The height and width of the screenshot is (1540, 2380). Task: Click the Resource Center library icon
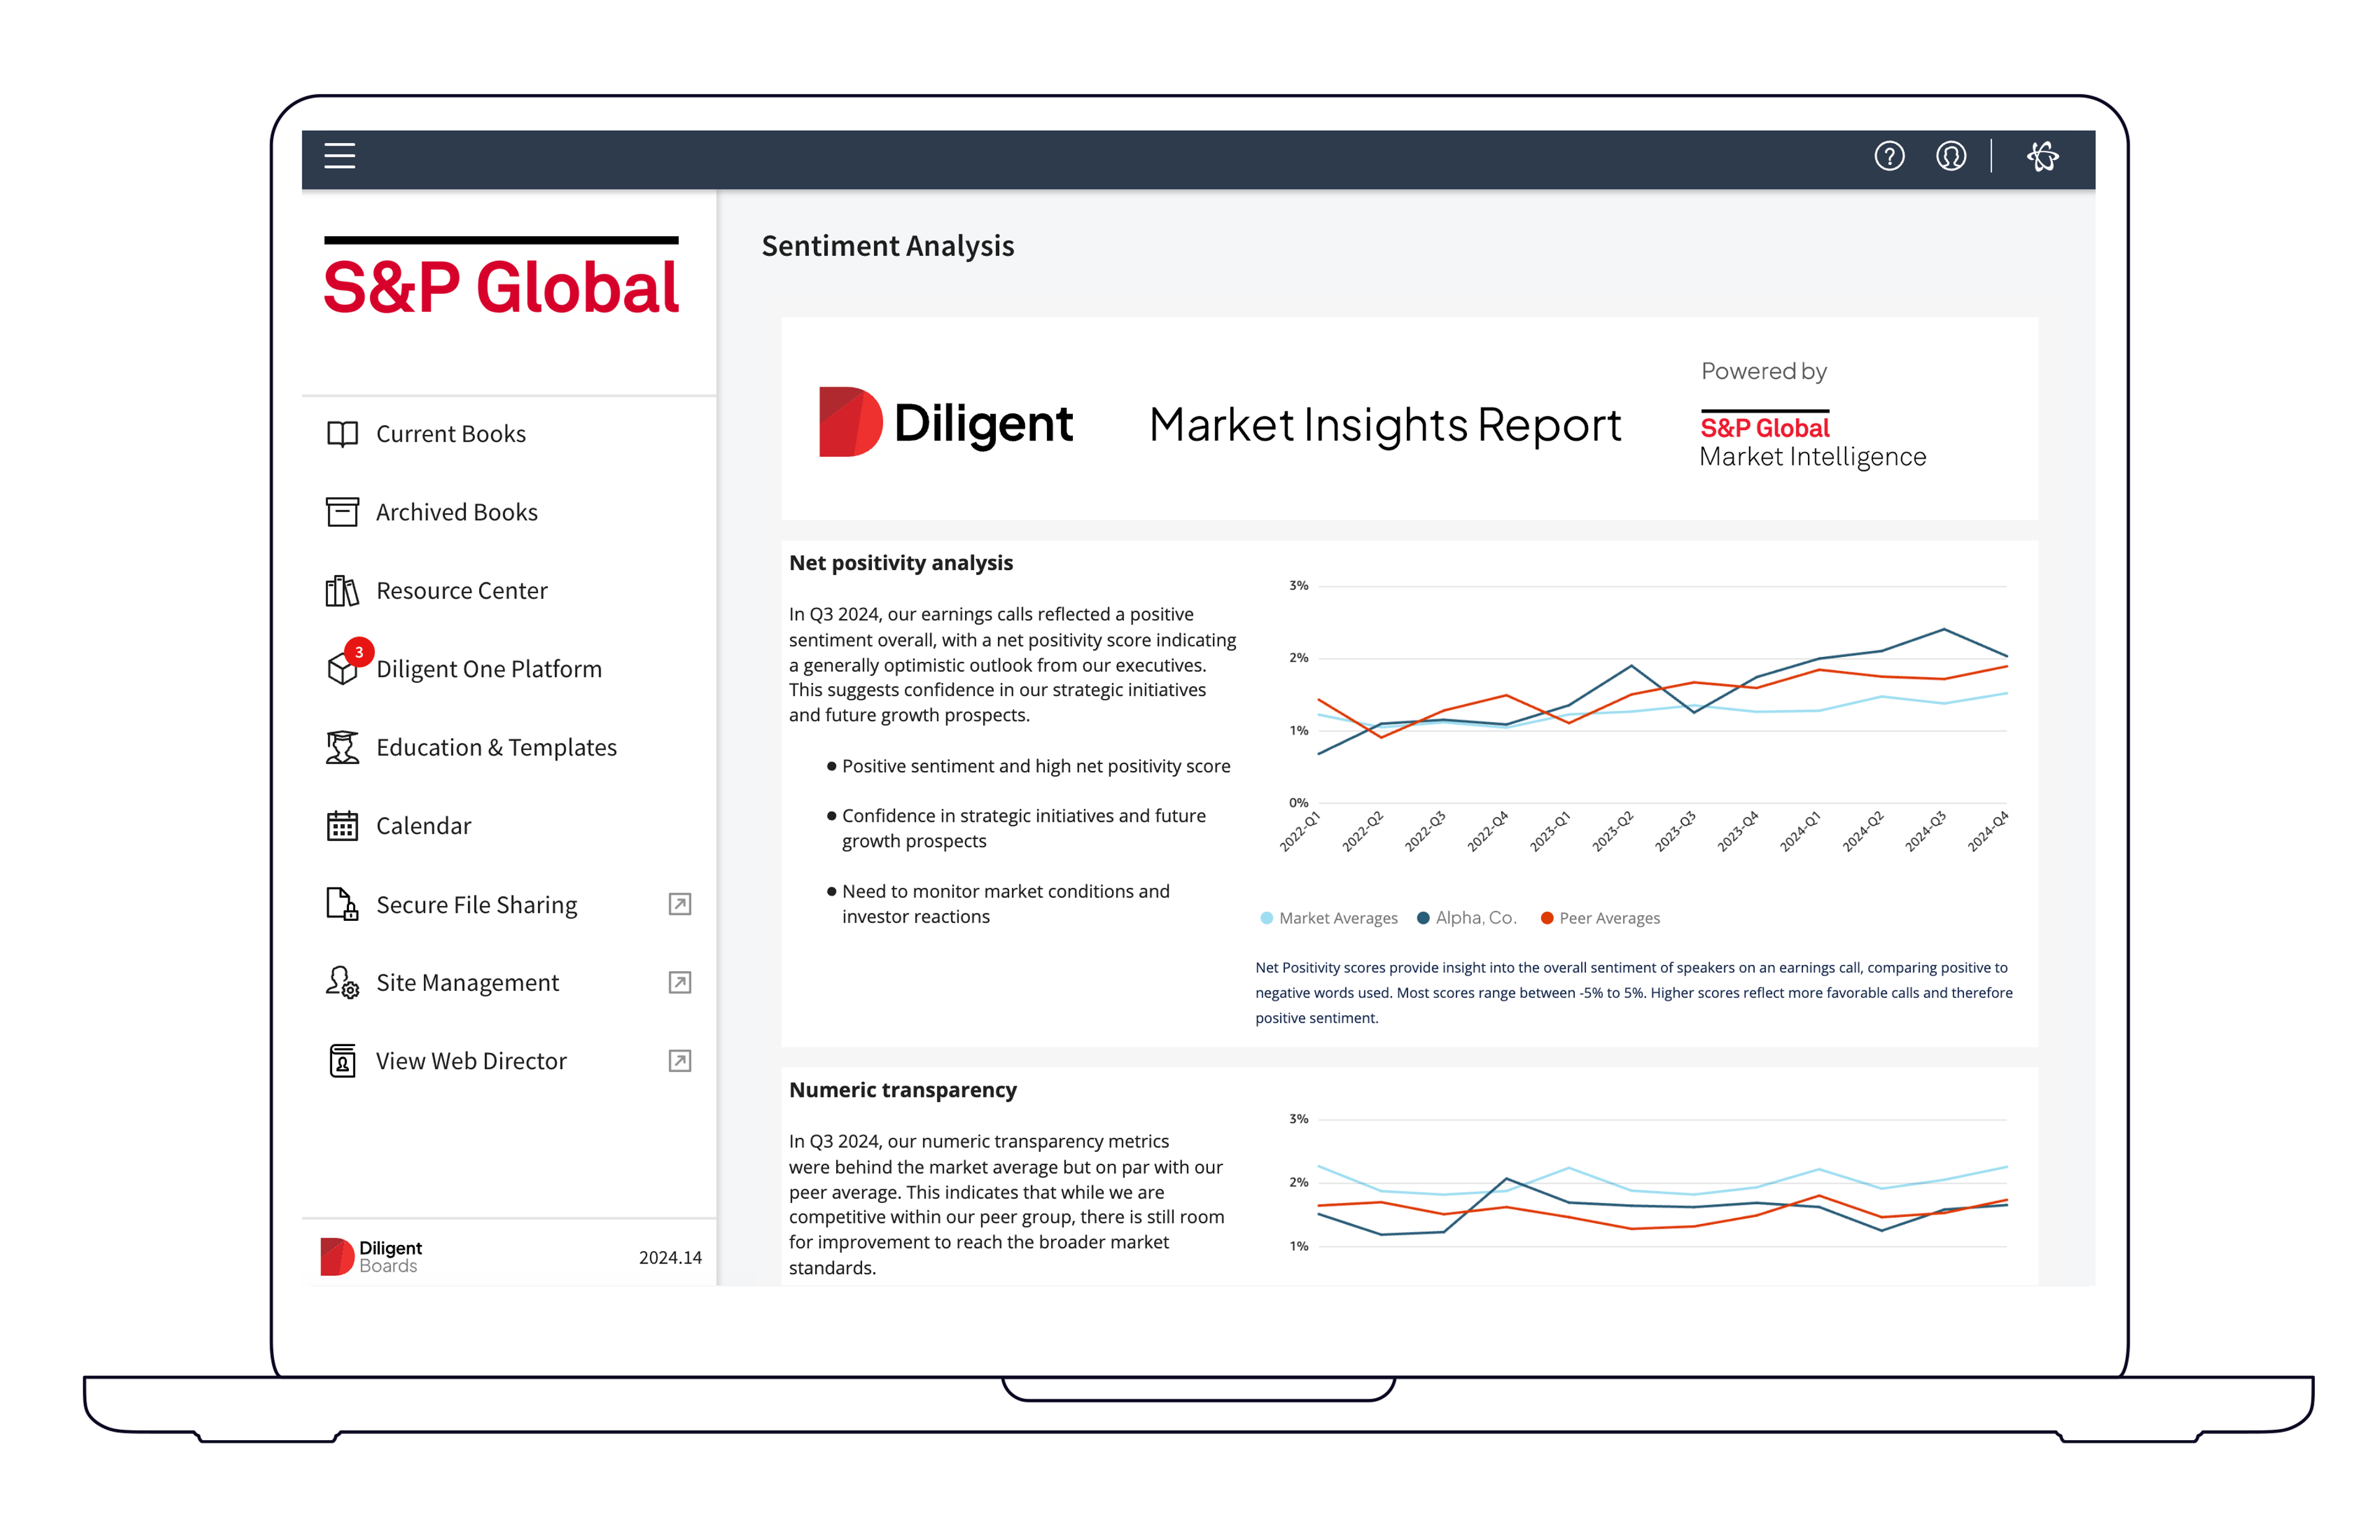[x=342, y=591]
